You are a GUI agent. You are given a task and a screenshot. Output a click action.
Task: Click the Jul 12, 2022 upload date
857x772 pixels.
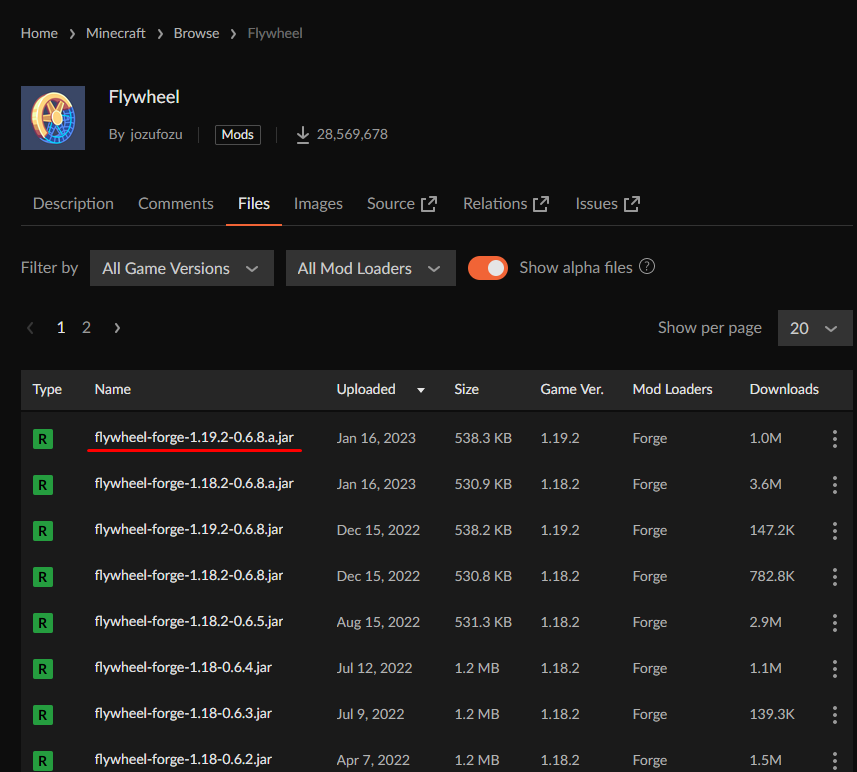tap(374, 668)
